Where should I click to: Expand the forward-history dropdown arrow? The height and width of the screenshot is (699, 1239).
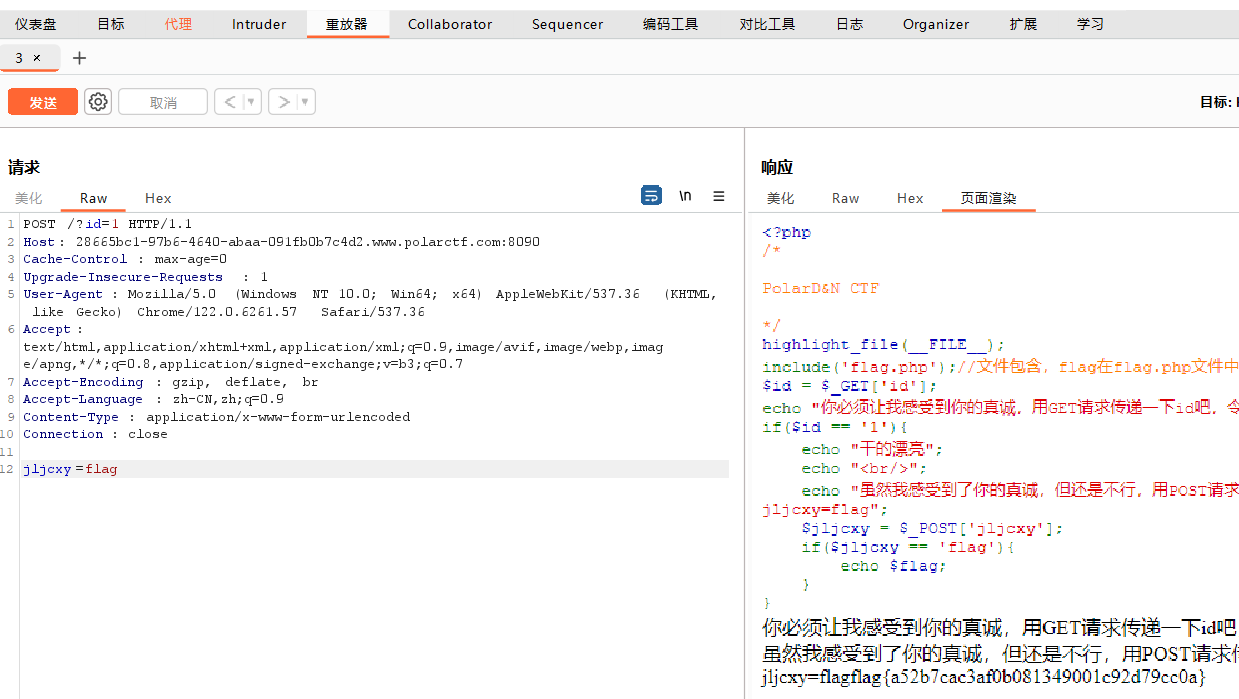306,102
